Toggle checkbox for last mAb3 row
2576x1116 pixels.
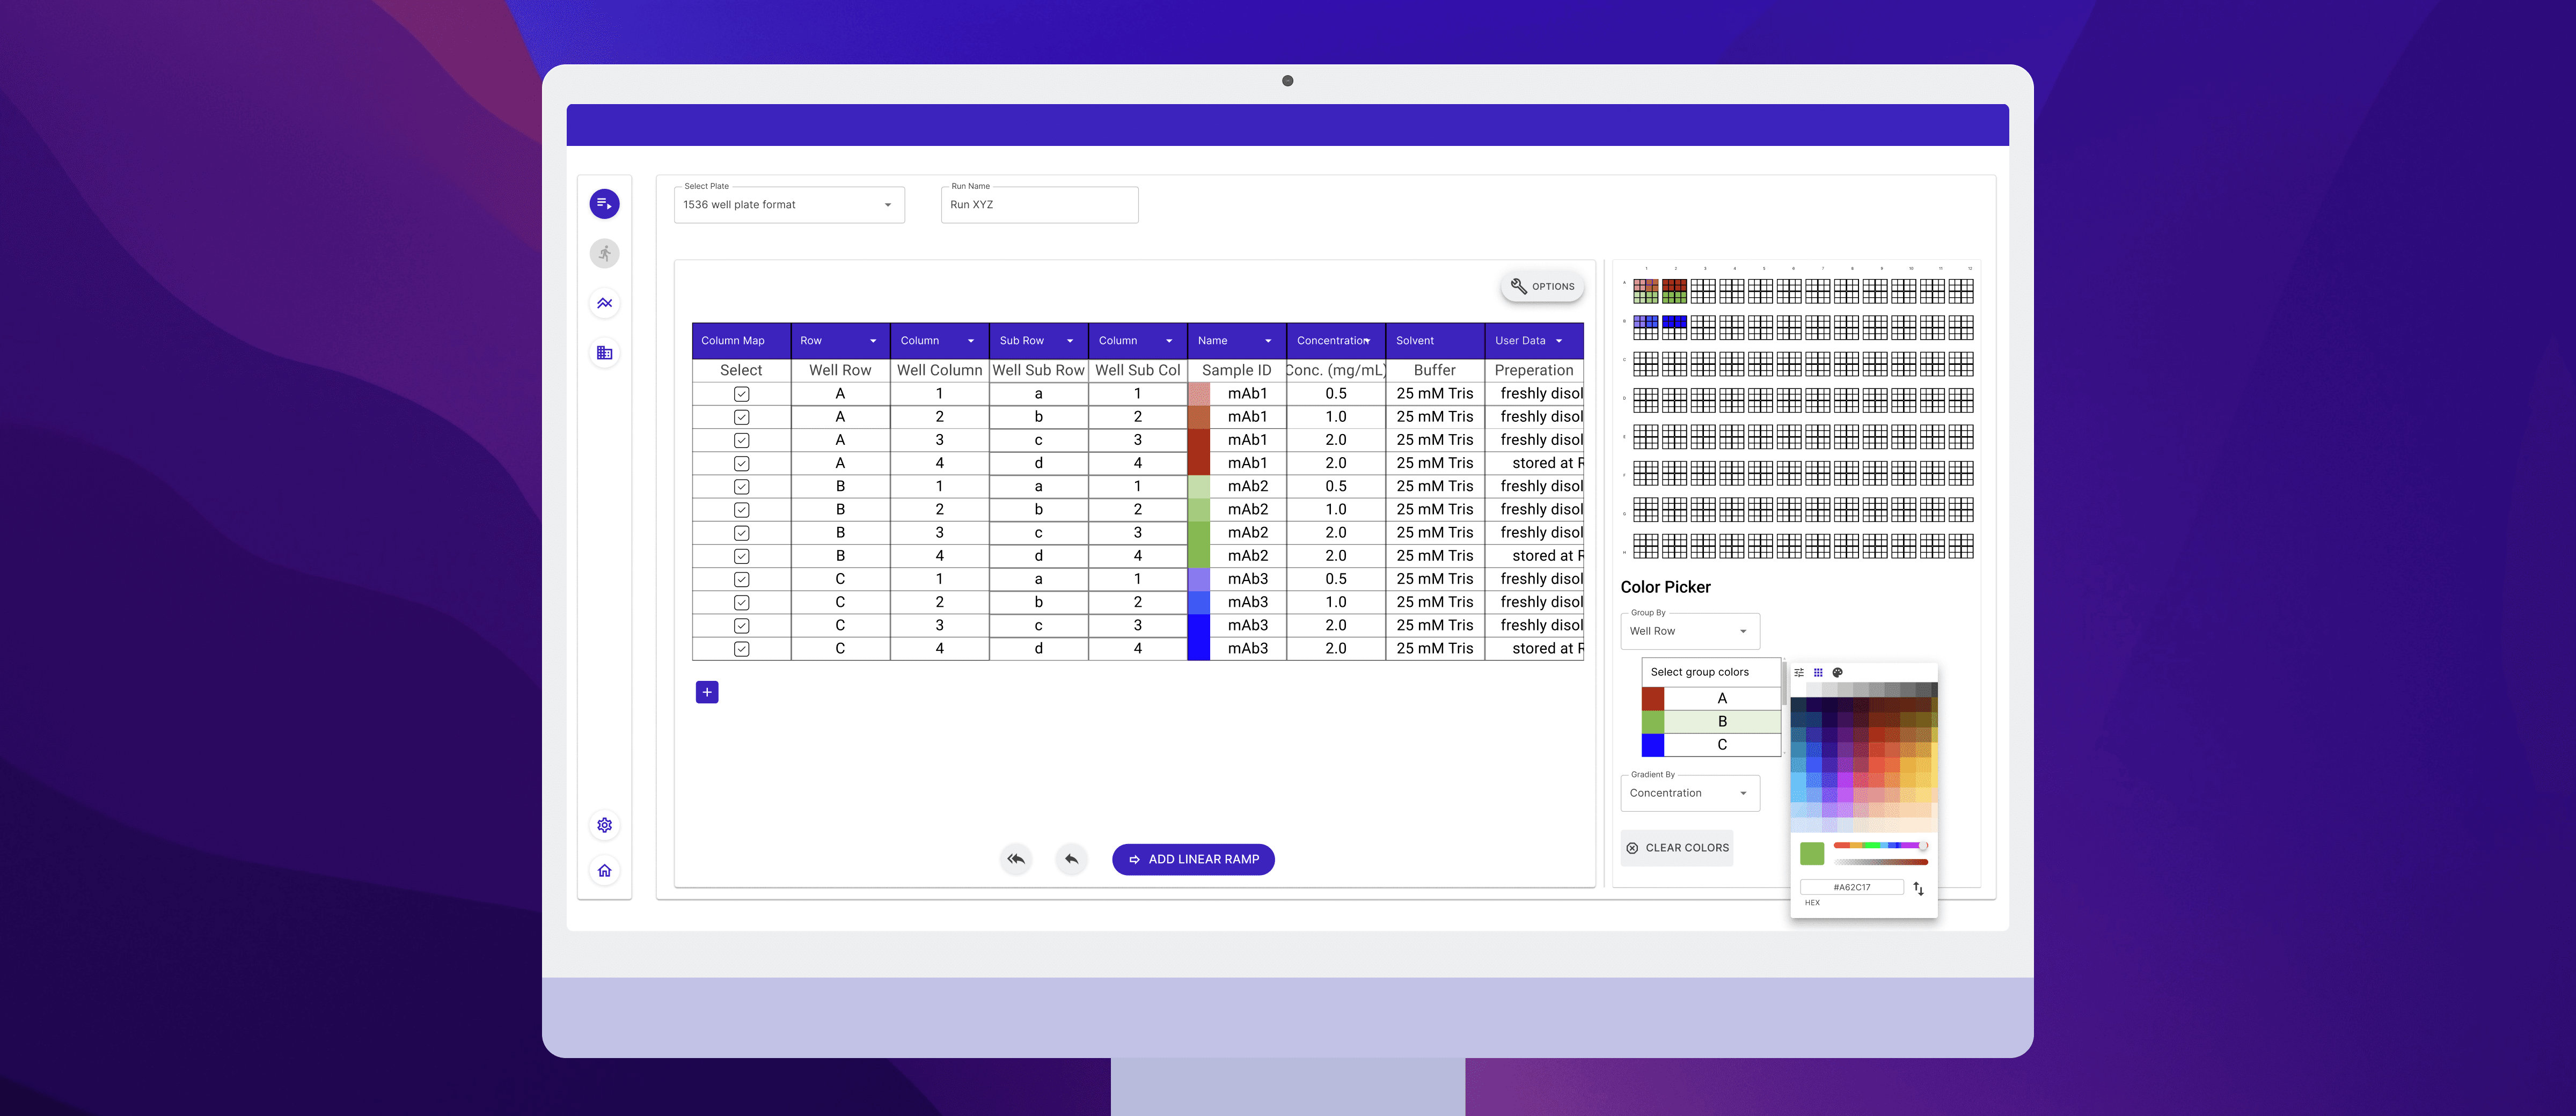click(x=741, y=649)
